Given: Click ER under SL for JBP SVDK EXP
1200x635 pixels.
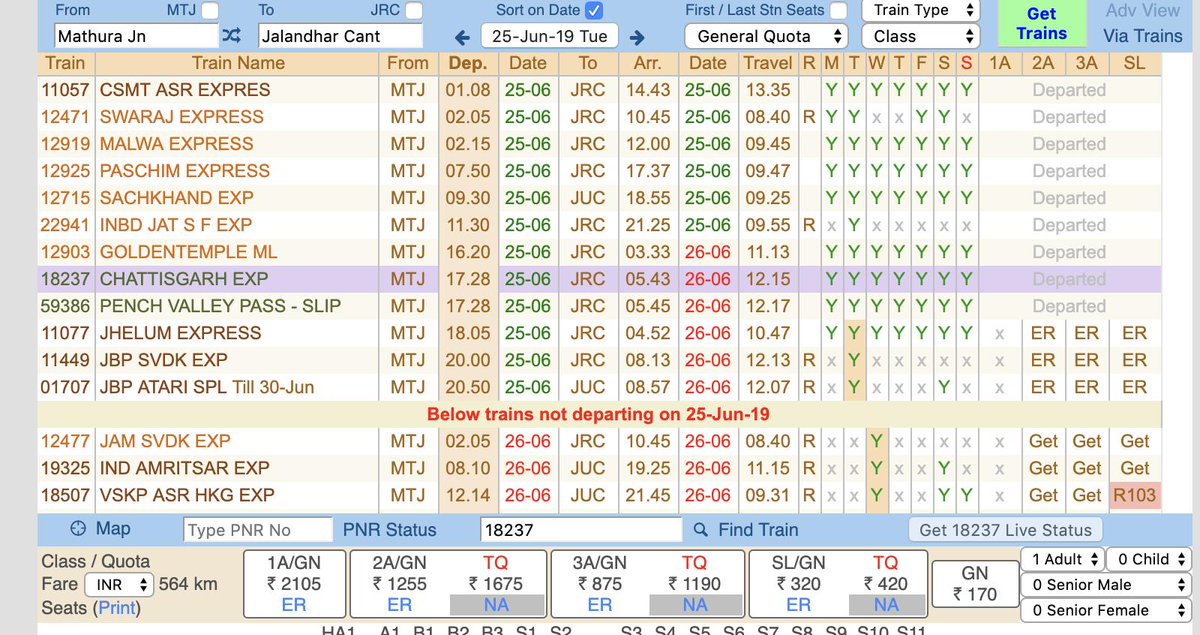Looking at the screenshot, I should (1134, 360).
